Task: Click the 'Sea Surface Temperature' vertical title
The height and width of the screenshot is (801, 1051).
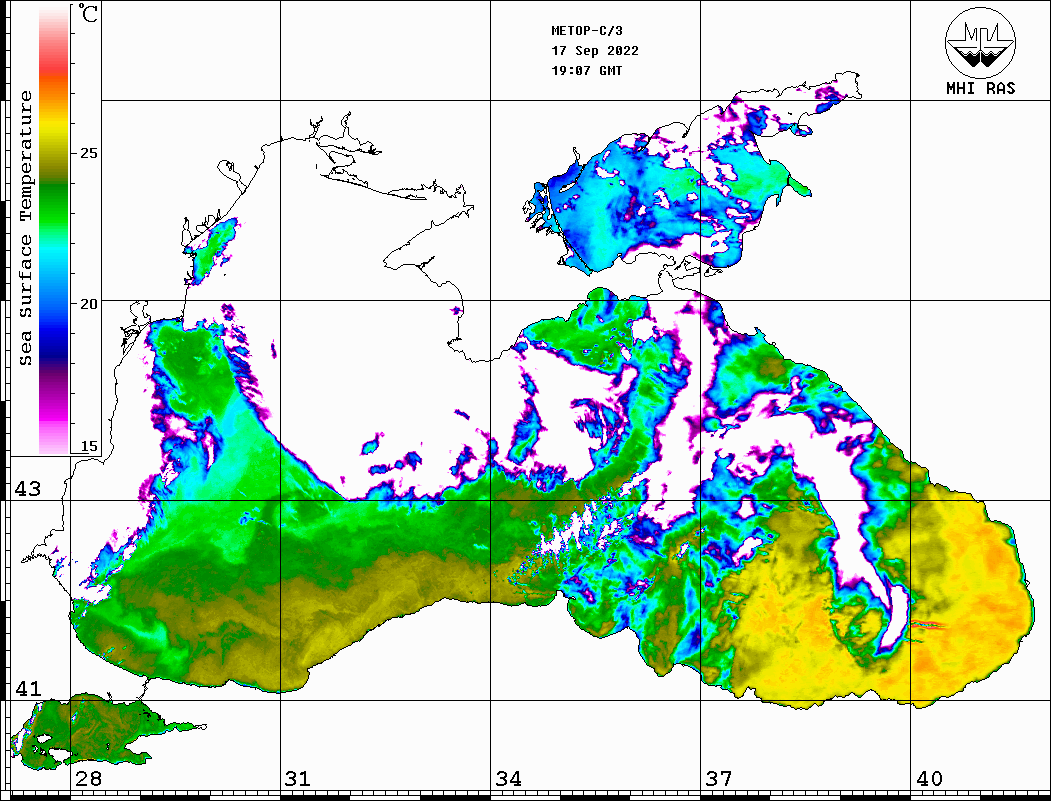Action: coord(25,229)
